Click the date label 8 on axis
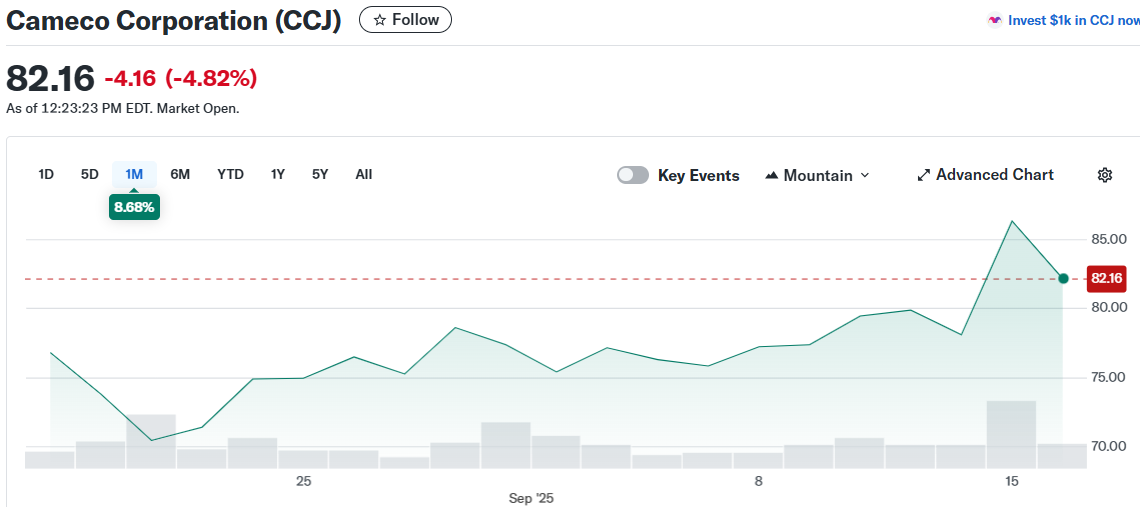The height and width of the screenshot is (507, 1140). [758, 481]
